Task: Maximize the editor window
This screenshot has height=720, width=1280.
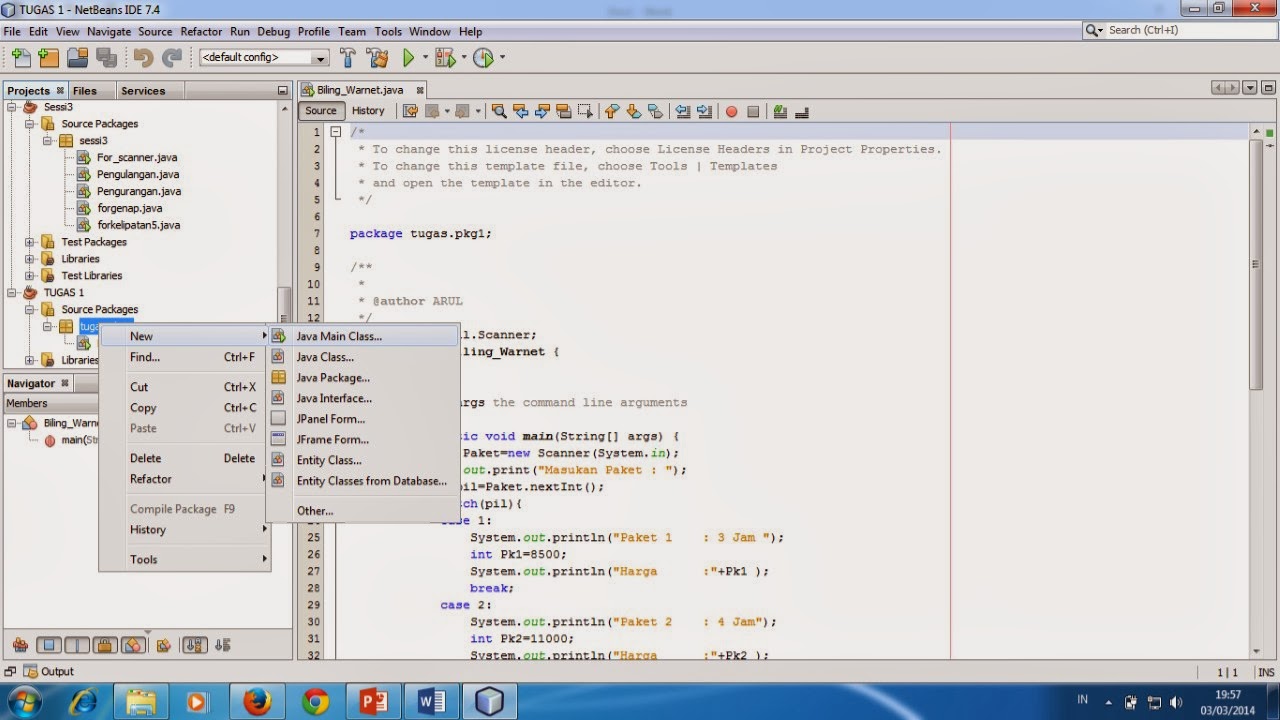Action: click(x=1267, y=89)
